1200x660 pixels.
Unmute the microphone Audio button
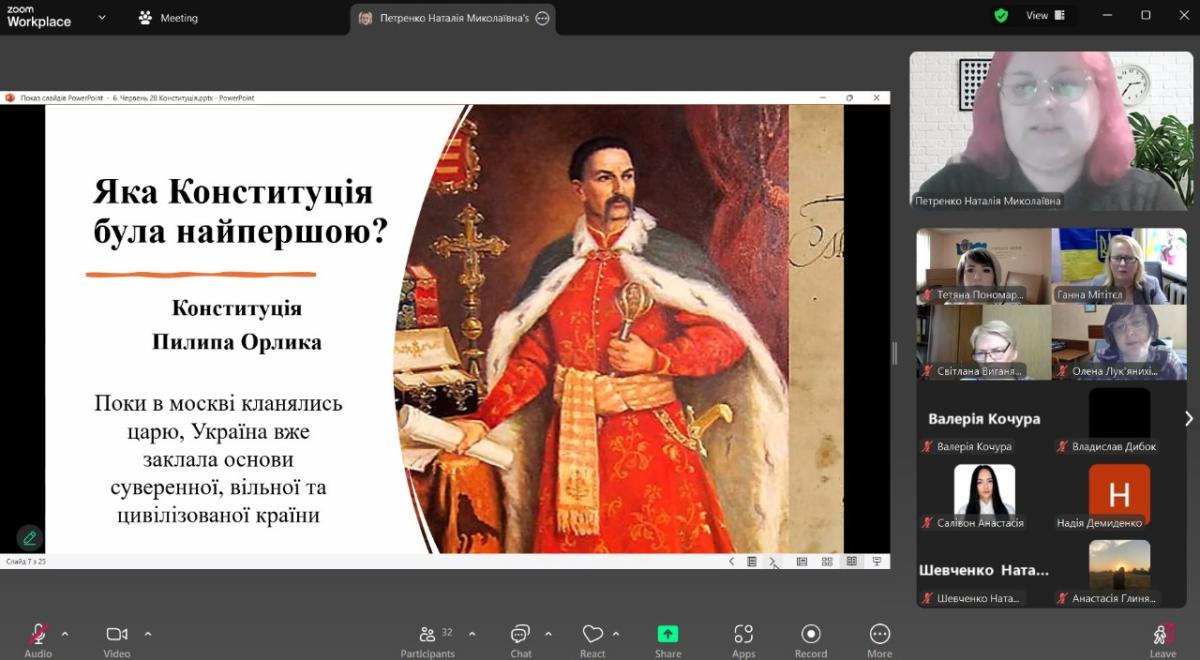click(38, 635)
